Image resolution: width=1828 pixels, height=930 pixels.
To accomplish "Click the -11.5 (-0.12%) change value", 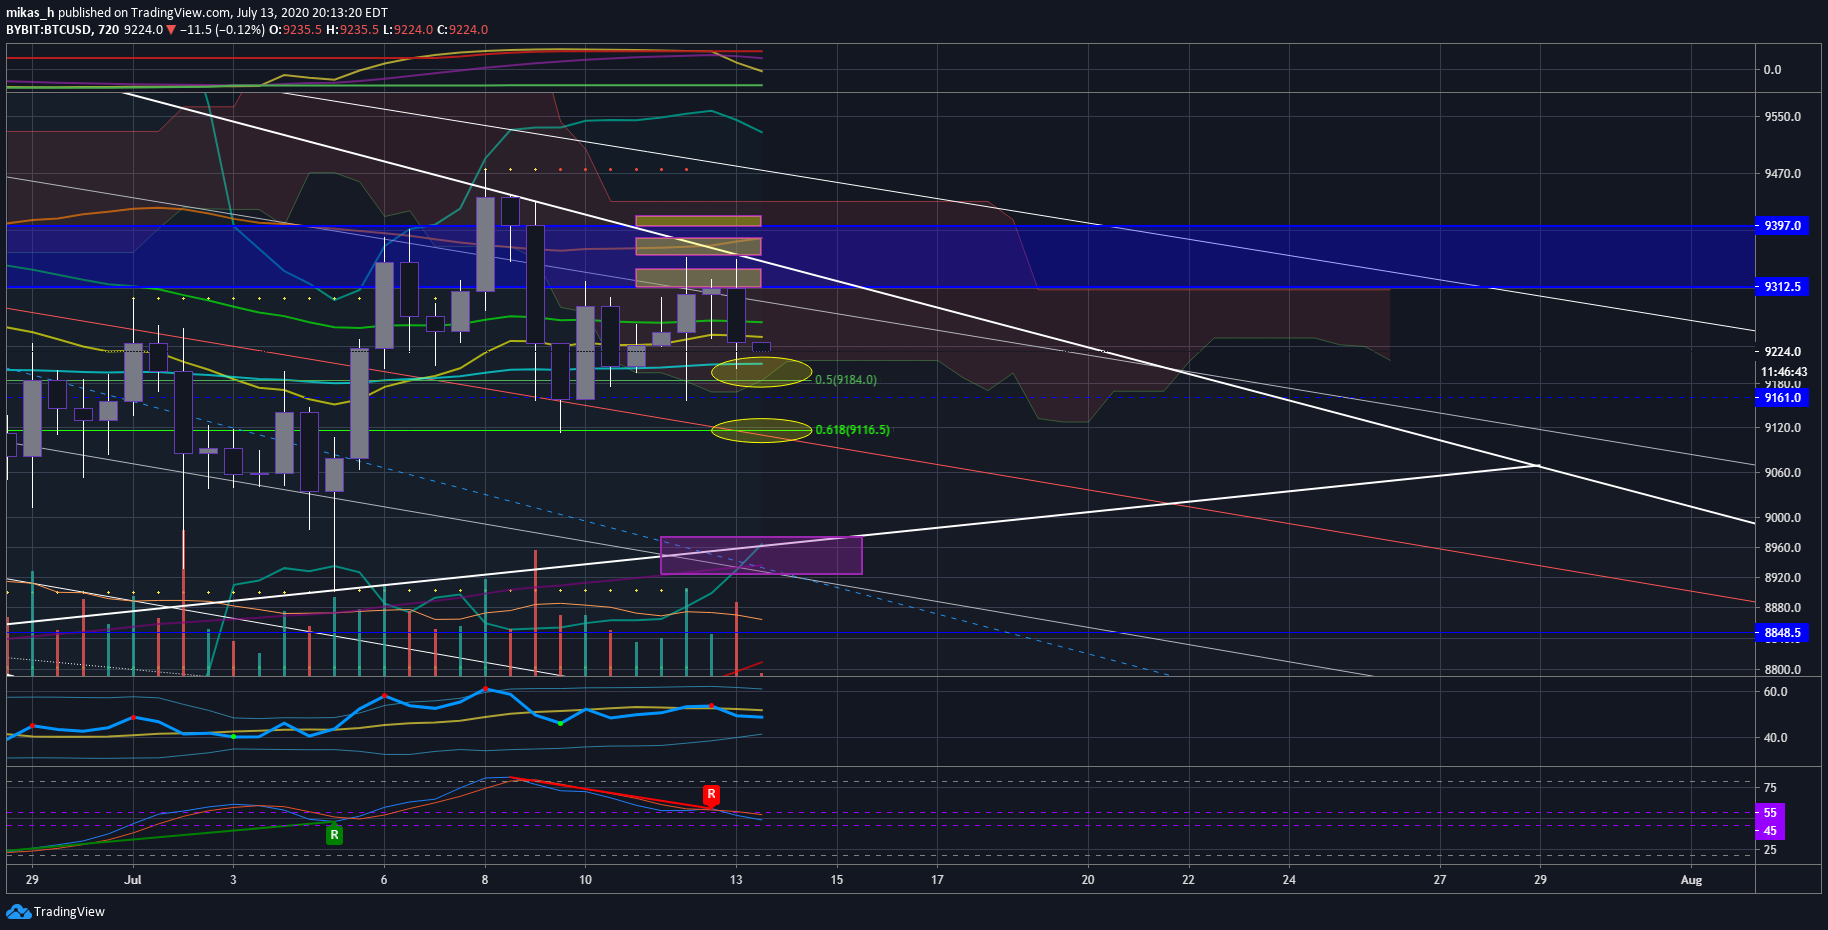I will click(222, 30).
